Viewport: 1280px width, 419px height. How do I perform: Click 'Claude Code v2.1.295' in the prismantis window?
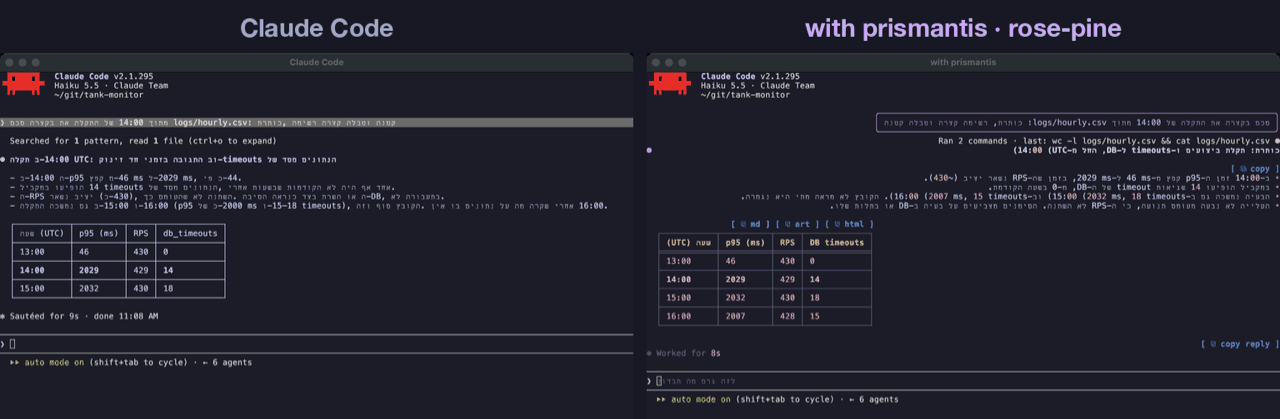tap(750, 76)
